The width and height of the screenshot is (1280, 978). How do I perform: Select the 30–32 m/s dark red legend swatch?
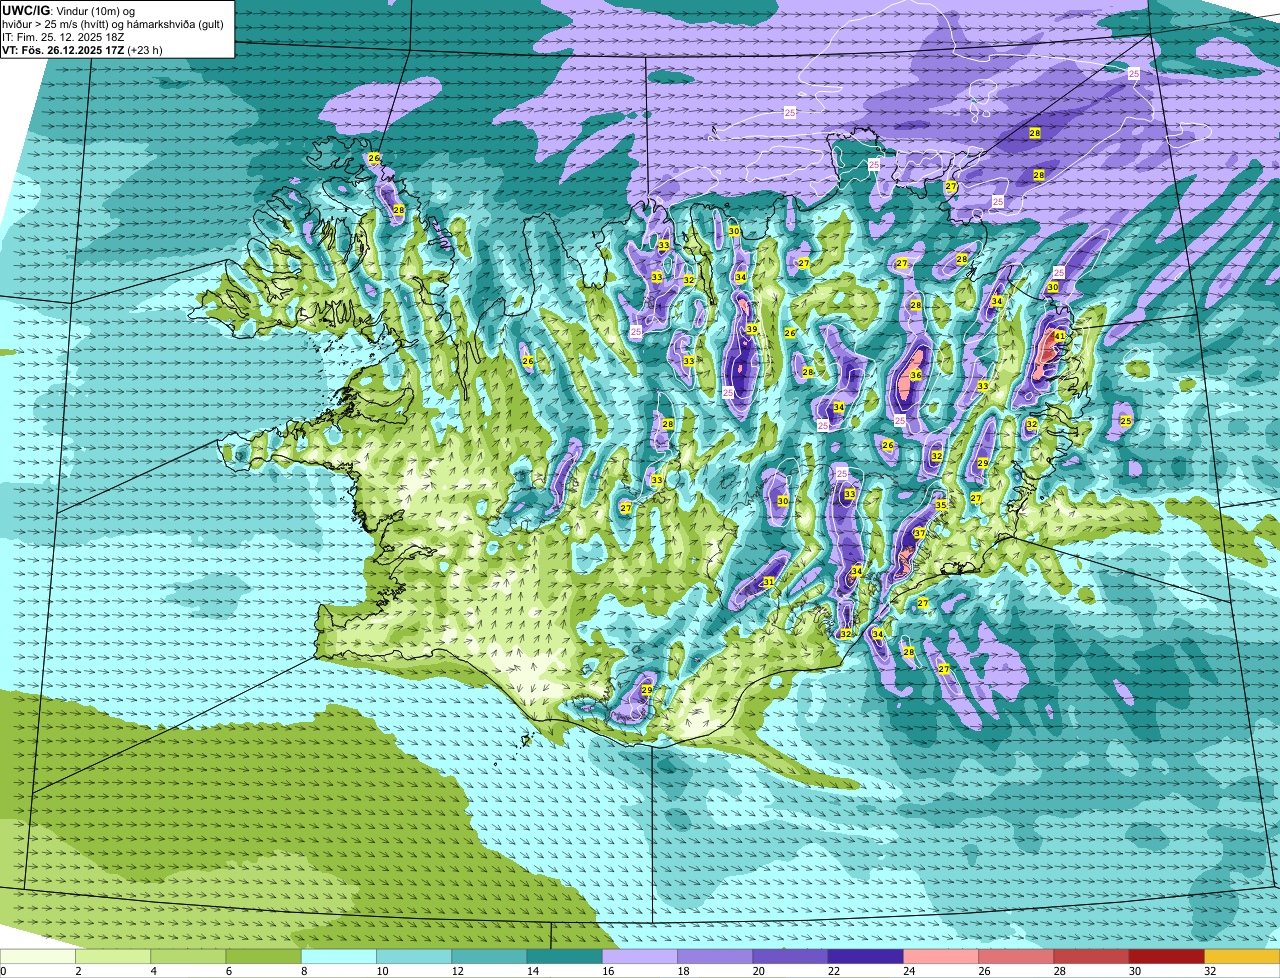1166,956
